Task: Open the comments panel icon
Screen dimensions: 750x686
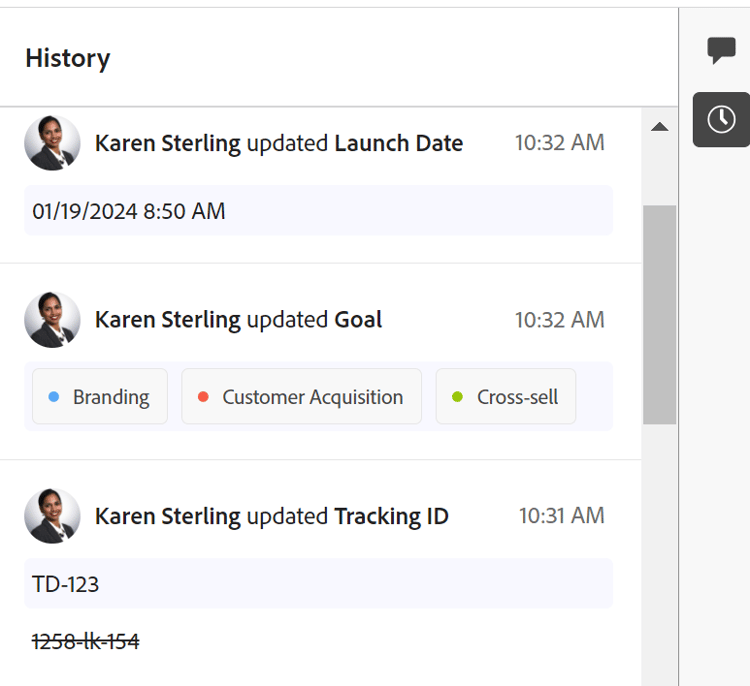Action: click(x=721, y=50)
